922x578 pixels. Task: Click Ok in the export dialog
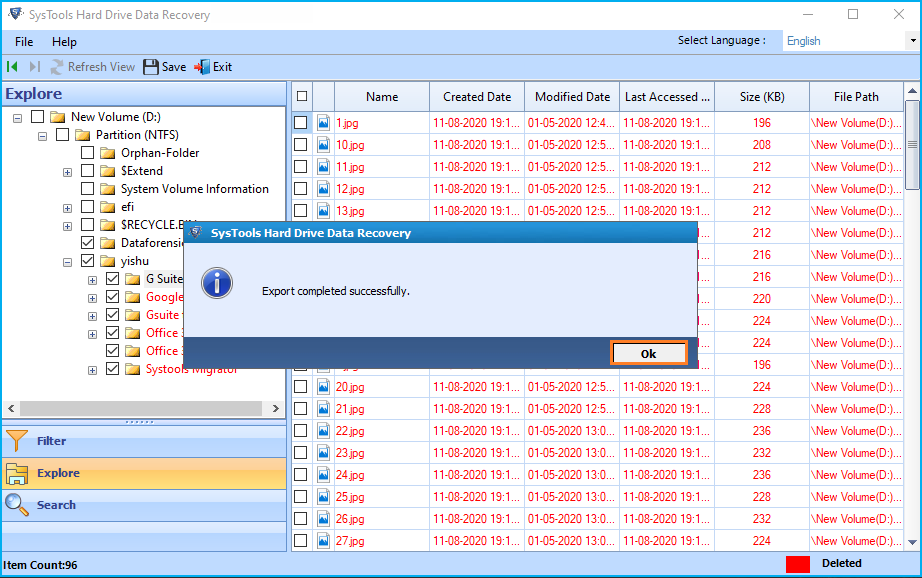coord(649,353)
